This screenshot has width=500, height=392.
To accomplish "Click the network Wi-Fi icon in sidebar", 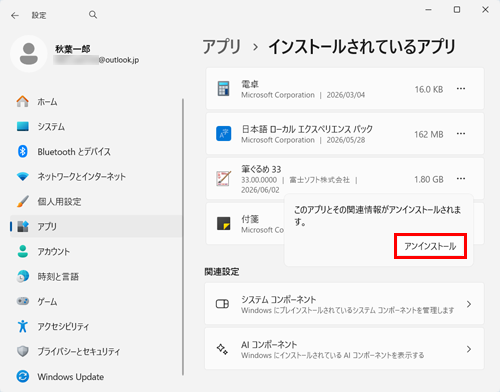I will click(23, 176).
